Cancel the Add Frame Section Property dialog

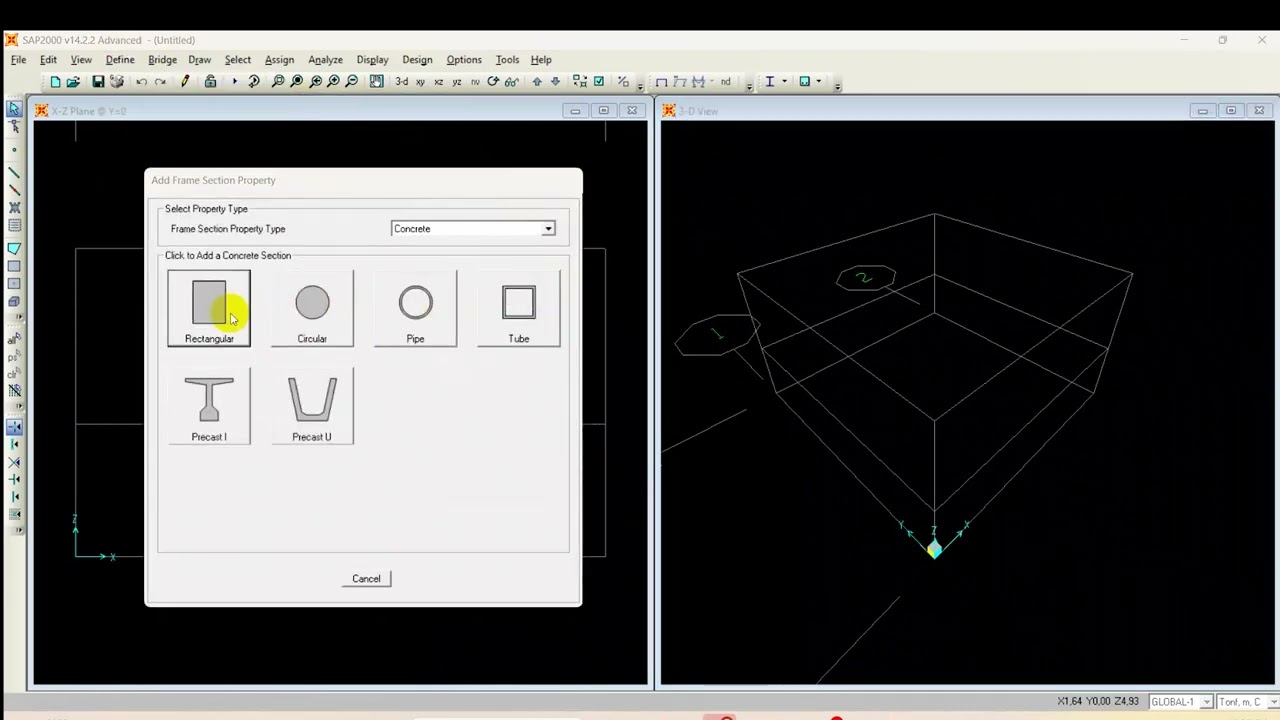click(366, 579)
